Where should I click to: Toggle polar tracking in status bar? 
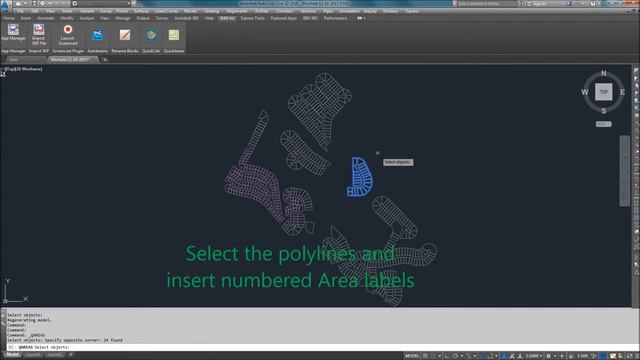pyautogui.click(x=456, y=356)
